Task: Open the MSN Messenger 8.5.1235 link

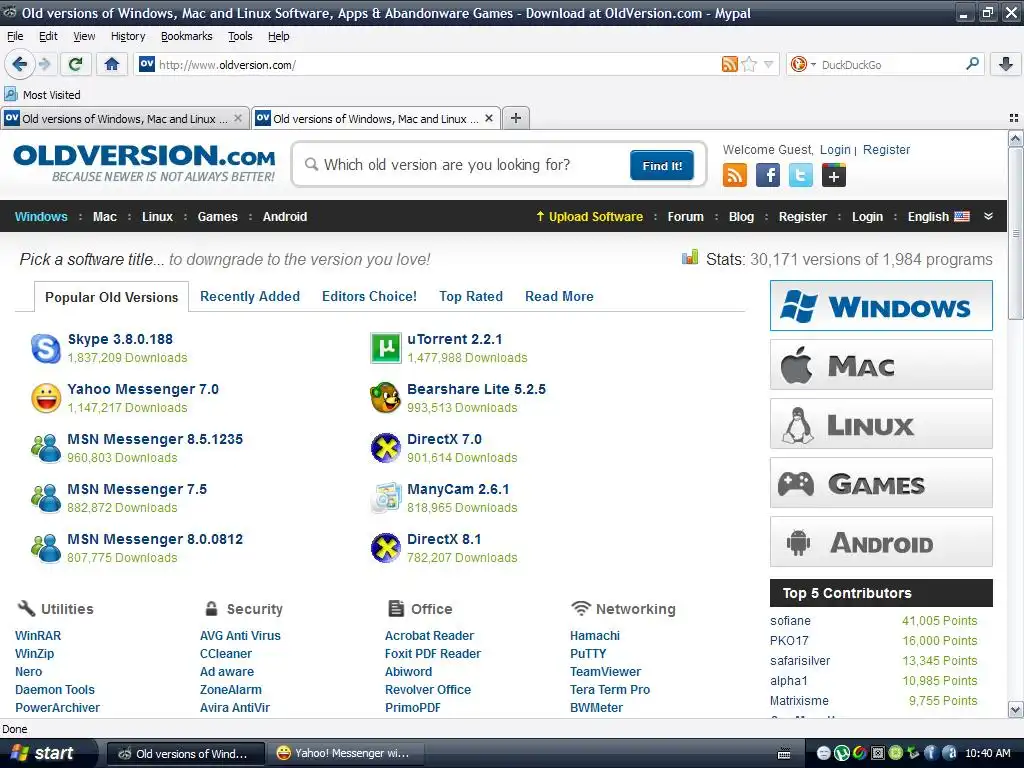Action: tap(155, 439)
